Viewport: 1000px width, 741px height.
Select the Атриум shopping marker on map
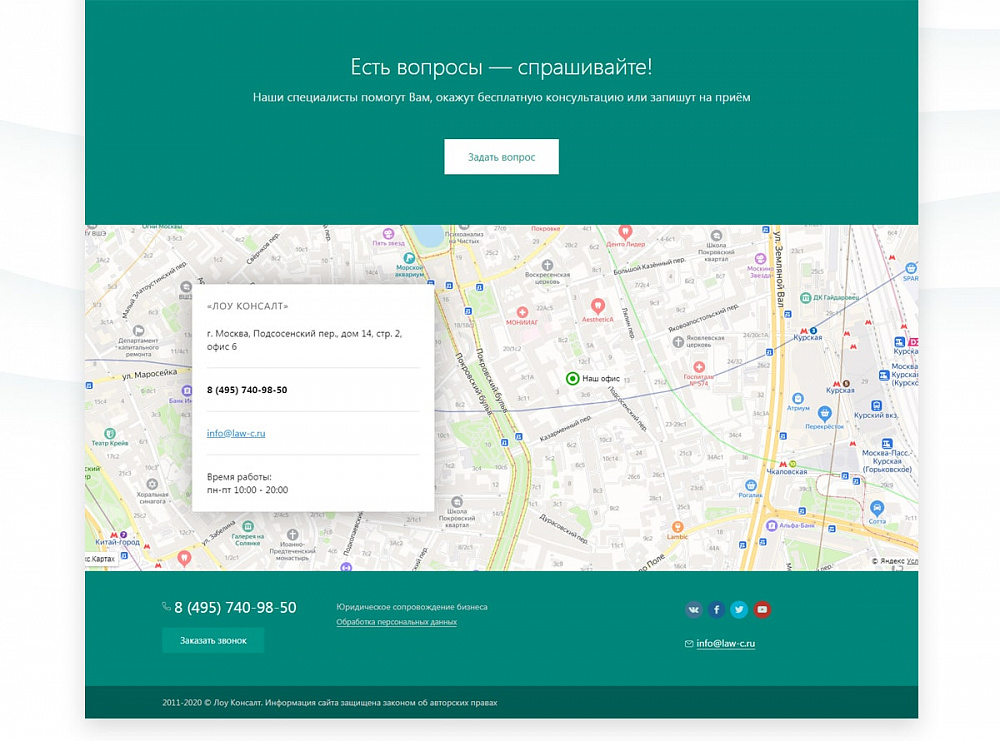pyautogui.click(x=798, y=399)
